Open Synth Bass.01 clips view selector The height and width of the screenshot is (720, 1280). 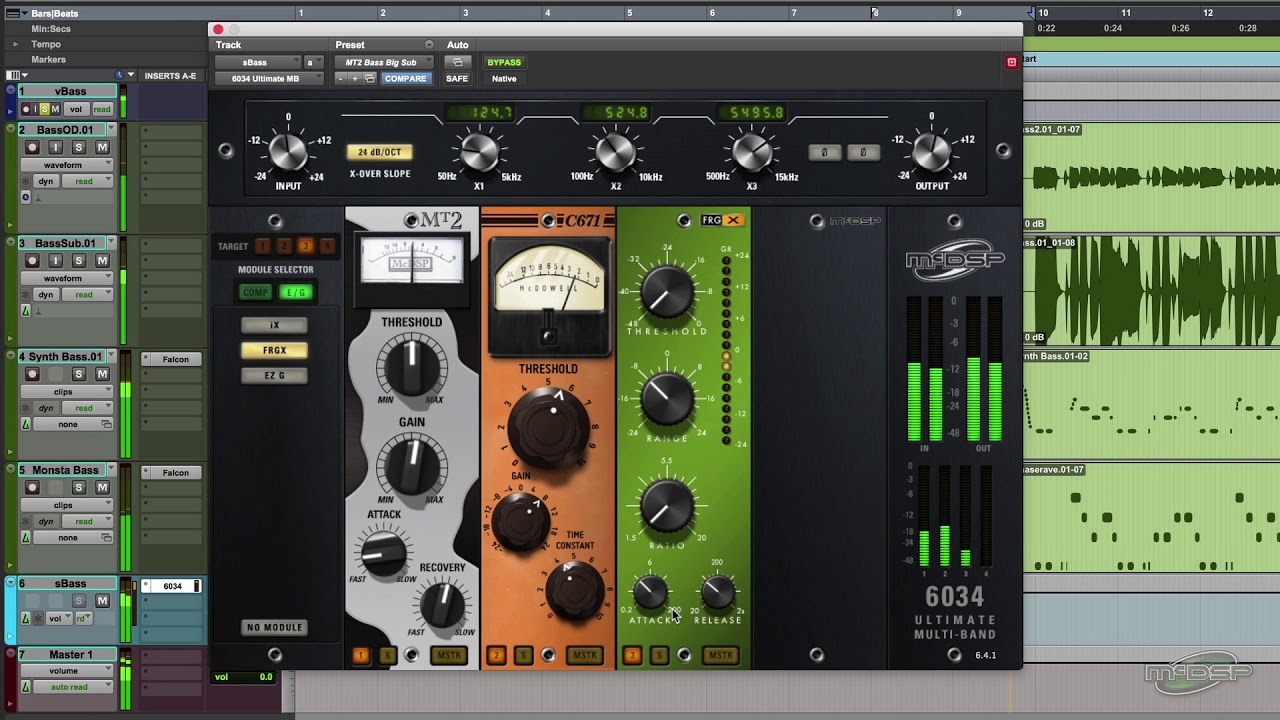[67, 392]
